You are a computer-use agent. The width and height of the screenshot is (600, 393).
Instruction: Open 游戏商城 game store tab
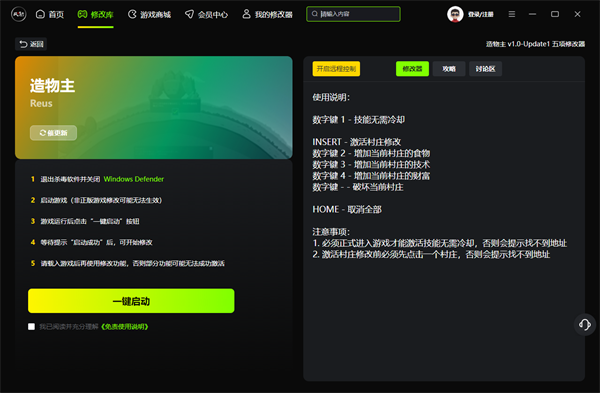click(x=149, y=15)
